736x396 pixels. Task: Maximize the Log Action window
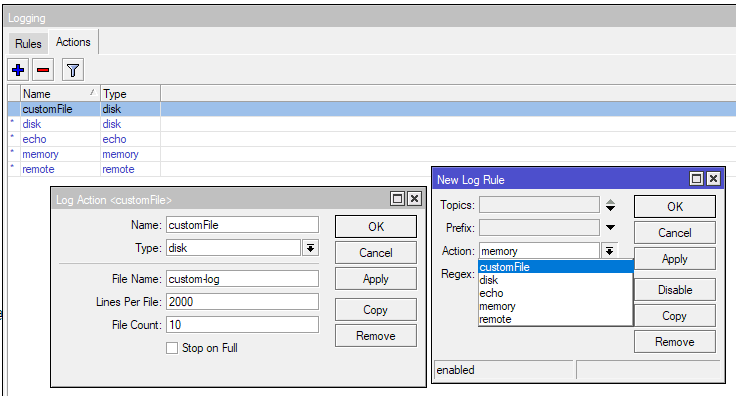[398, 199]
